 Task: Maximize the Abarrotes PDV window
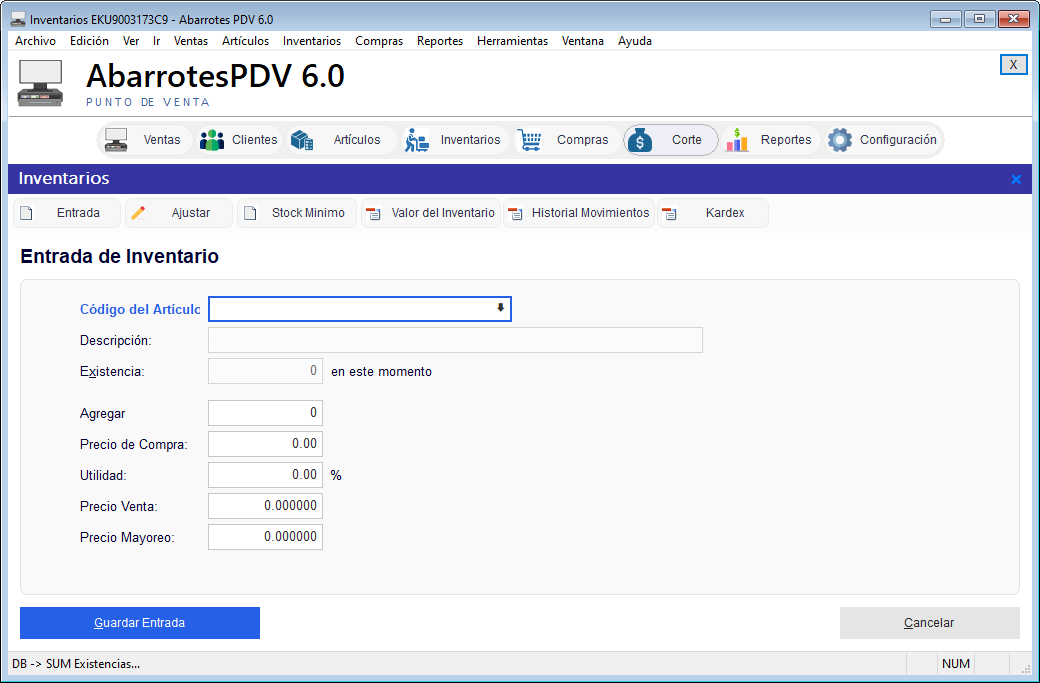tap(979, 19)
